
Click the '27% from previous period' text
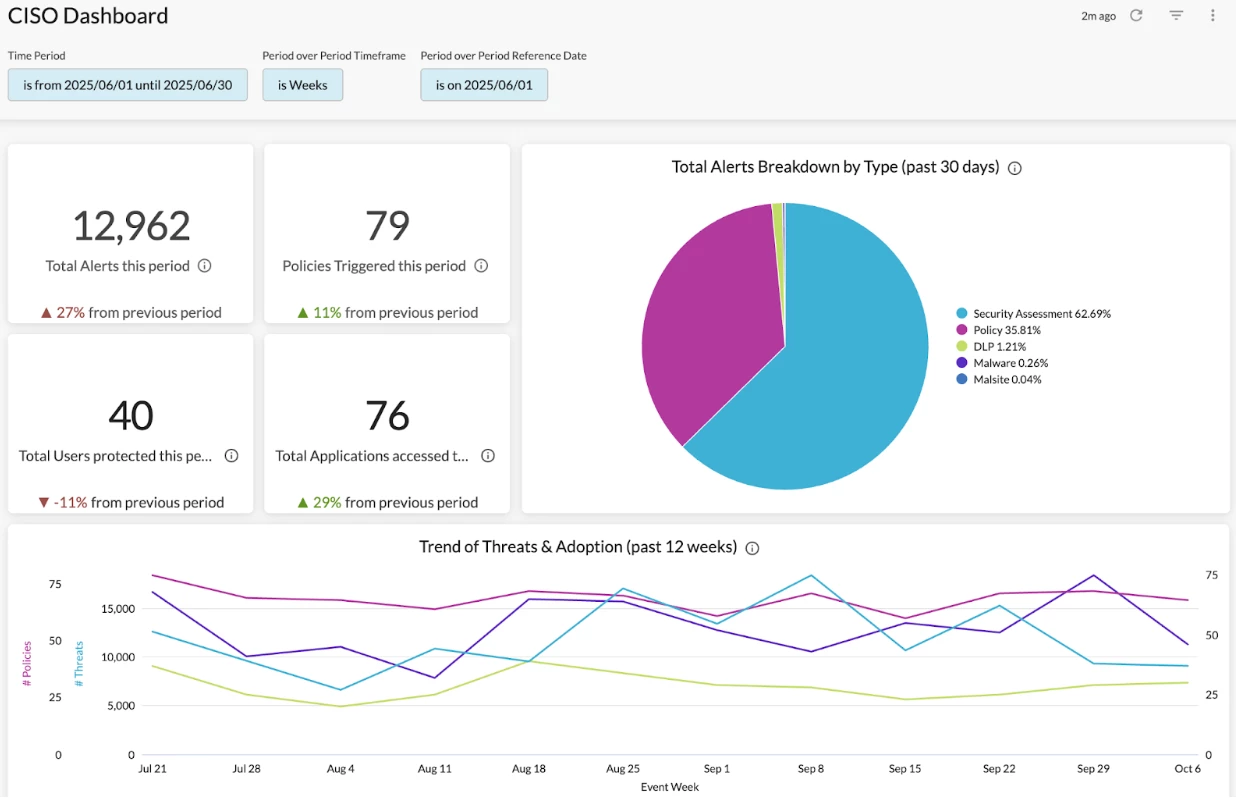pyautogui.click(x=139, y=312)
